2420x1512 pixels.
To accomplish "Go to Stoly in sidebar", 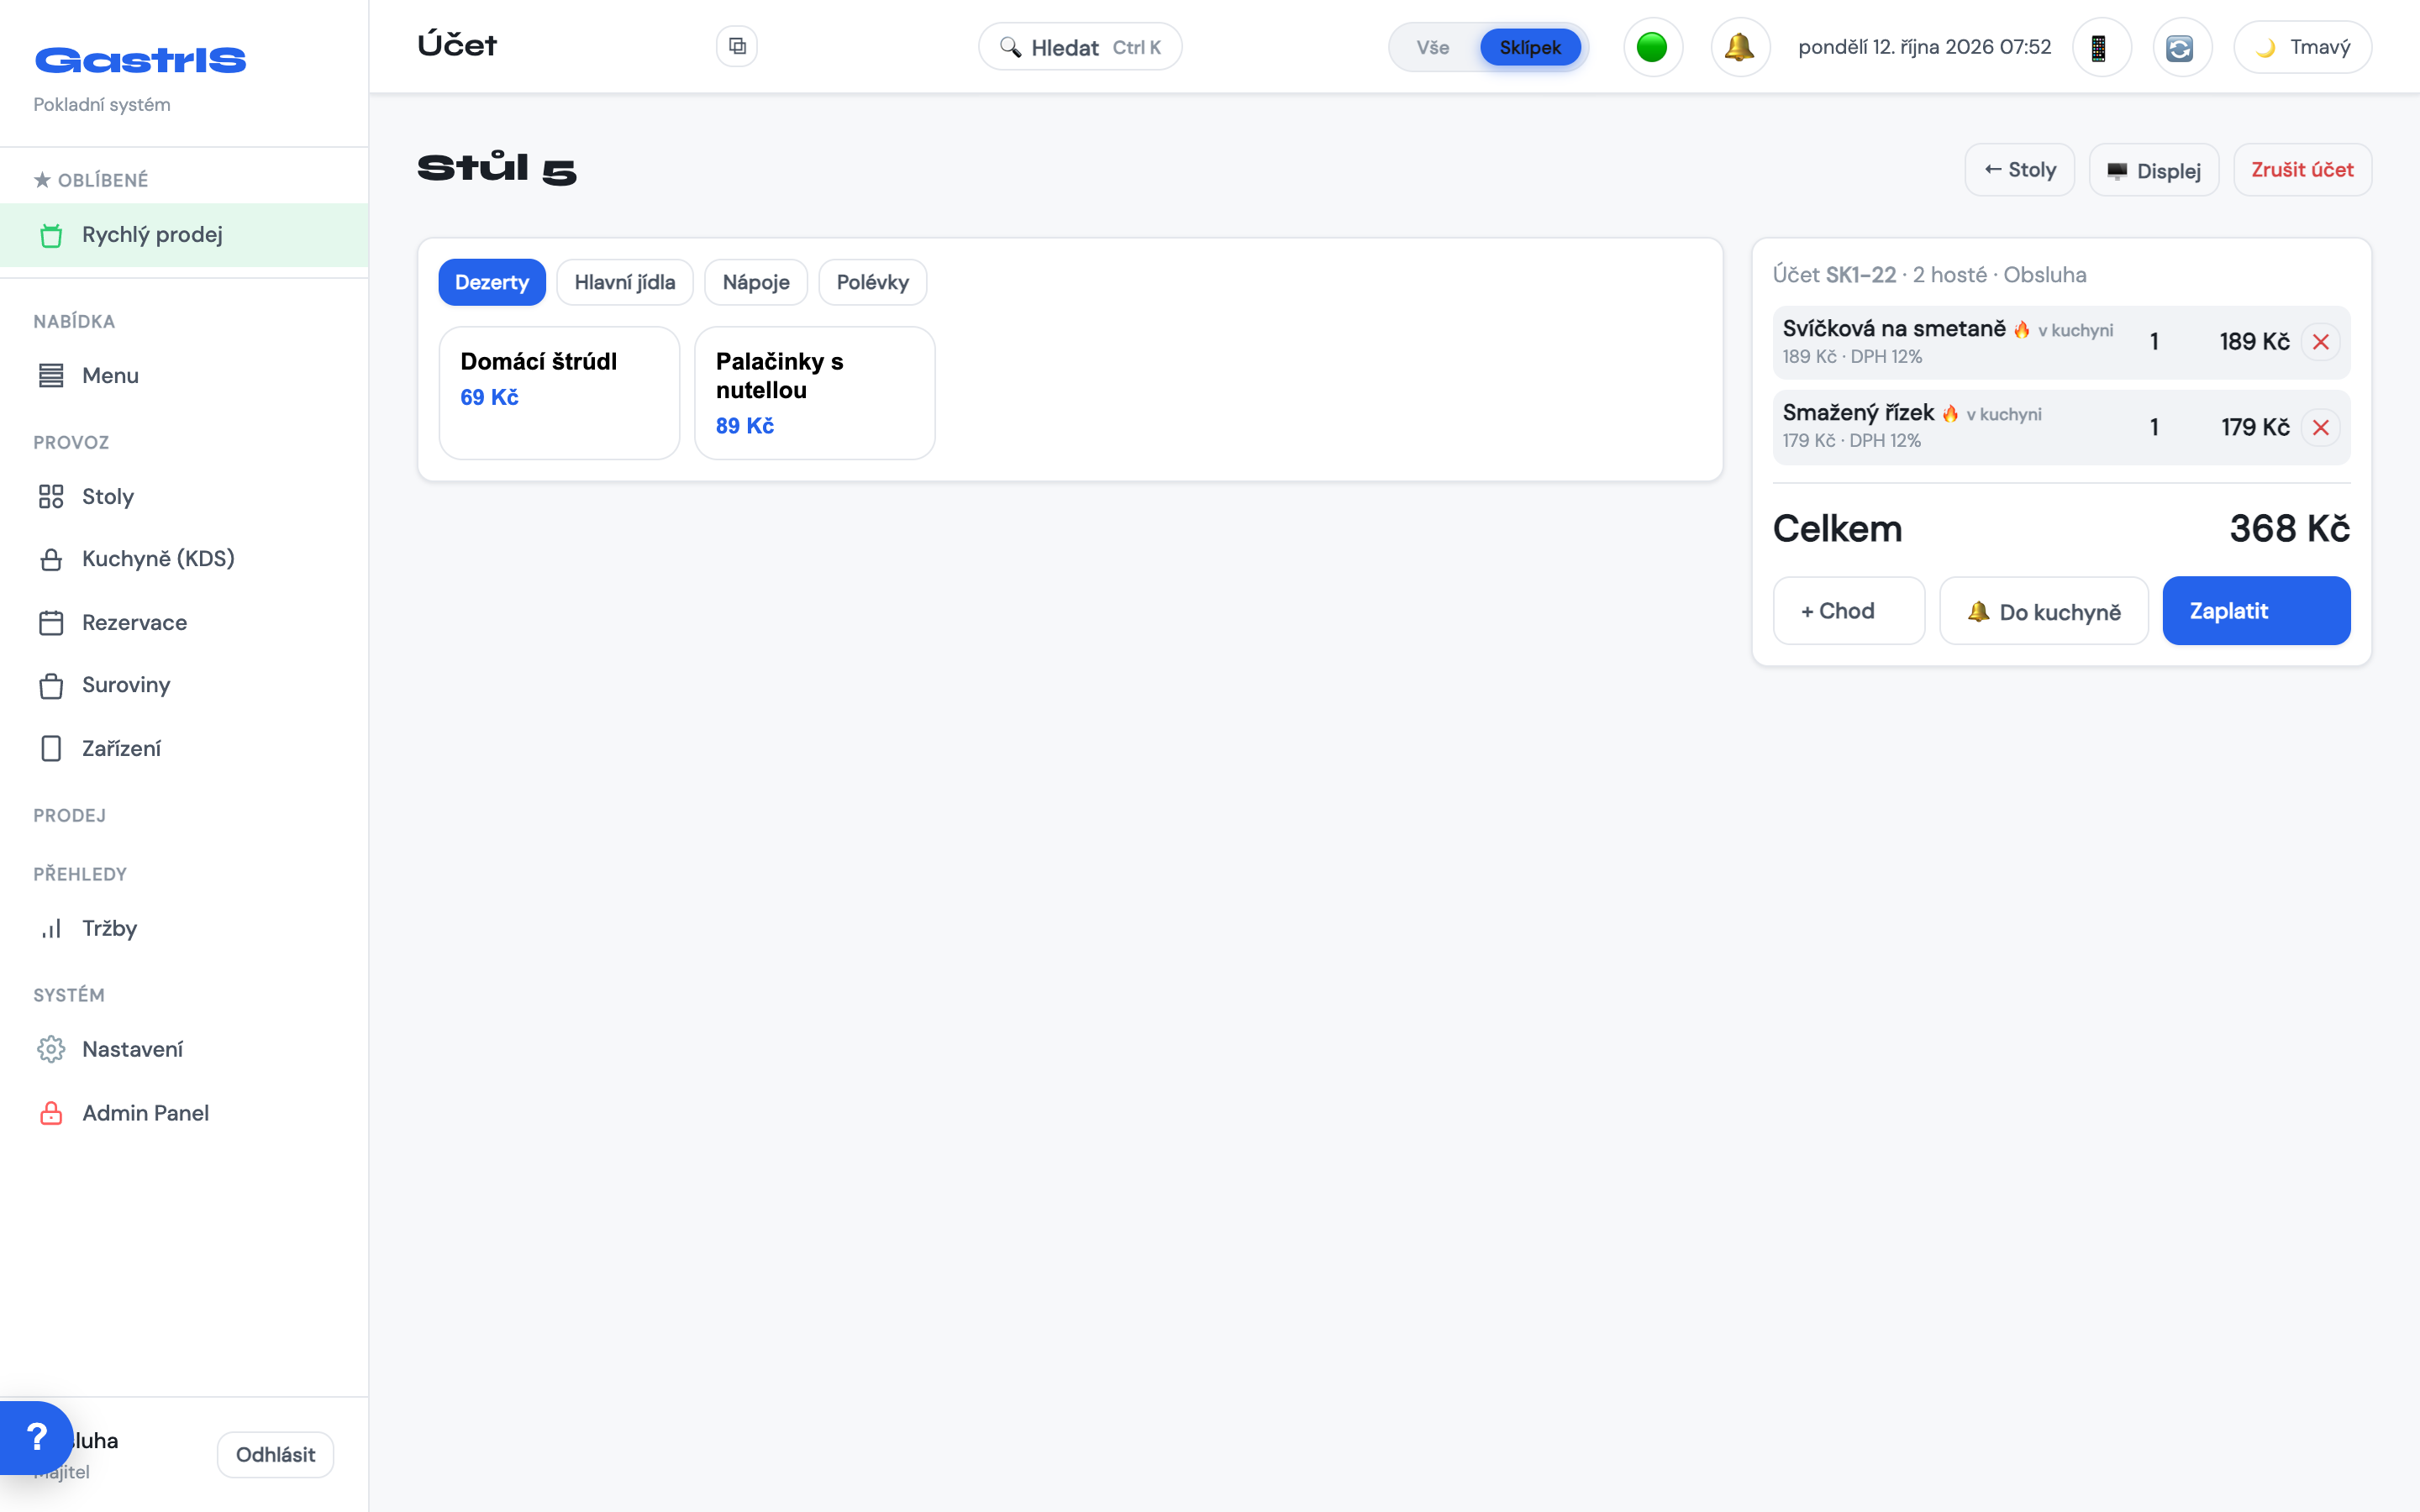I will tap(184, 497).
